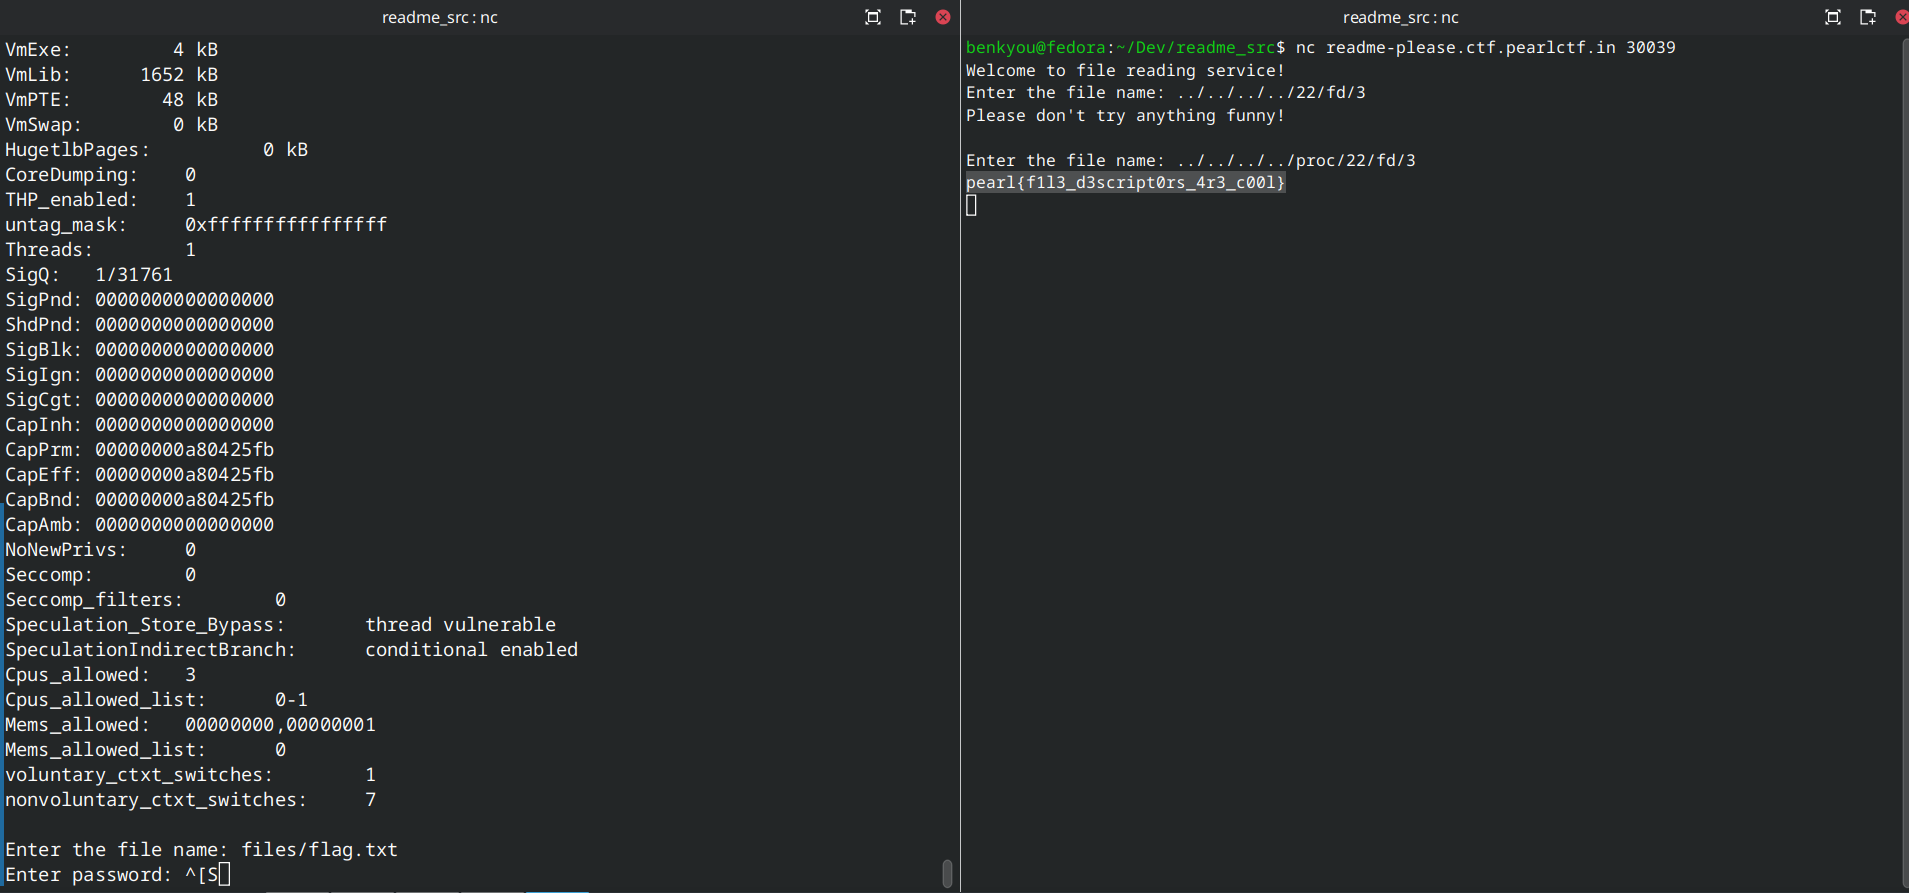This screenshot has height=893, width=1909.
Task: Click the SpeculationIndirectBranch line
Action: tap(291, 650)
